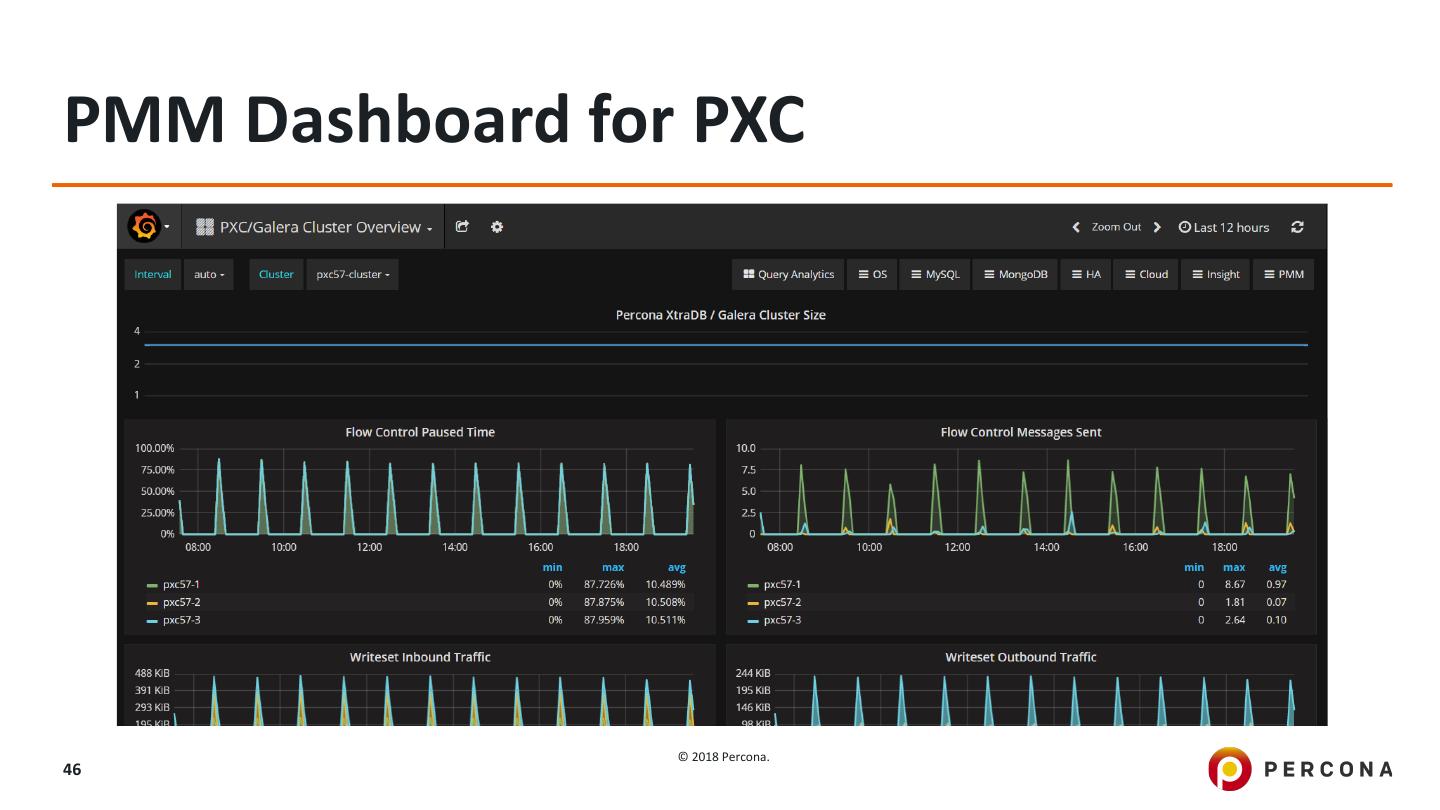This screenshot has height=810, width=1440.
Task: Click green pxc57-1 color swatch in Paused Time legend
Action: click(x=152, y=585)
